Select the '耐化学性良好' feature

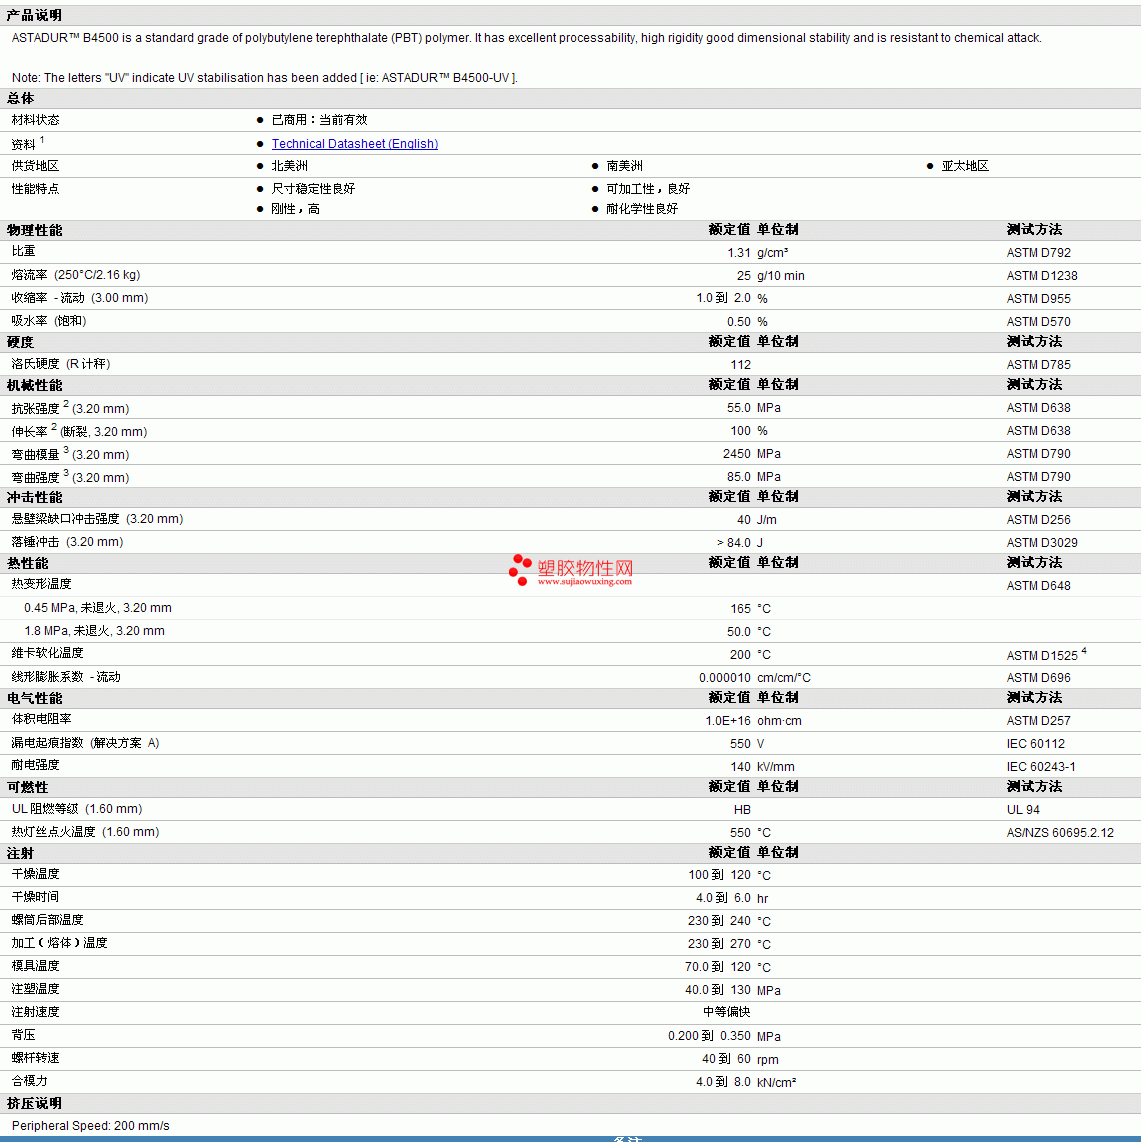tap(642, 209)
